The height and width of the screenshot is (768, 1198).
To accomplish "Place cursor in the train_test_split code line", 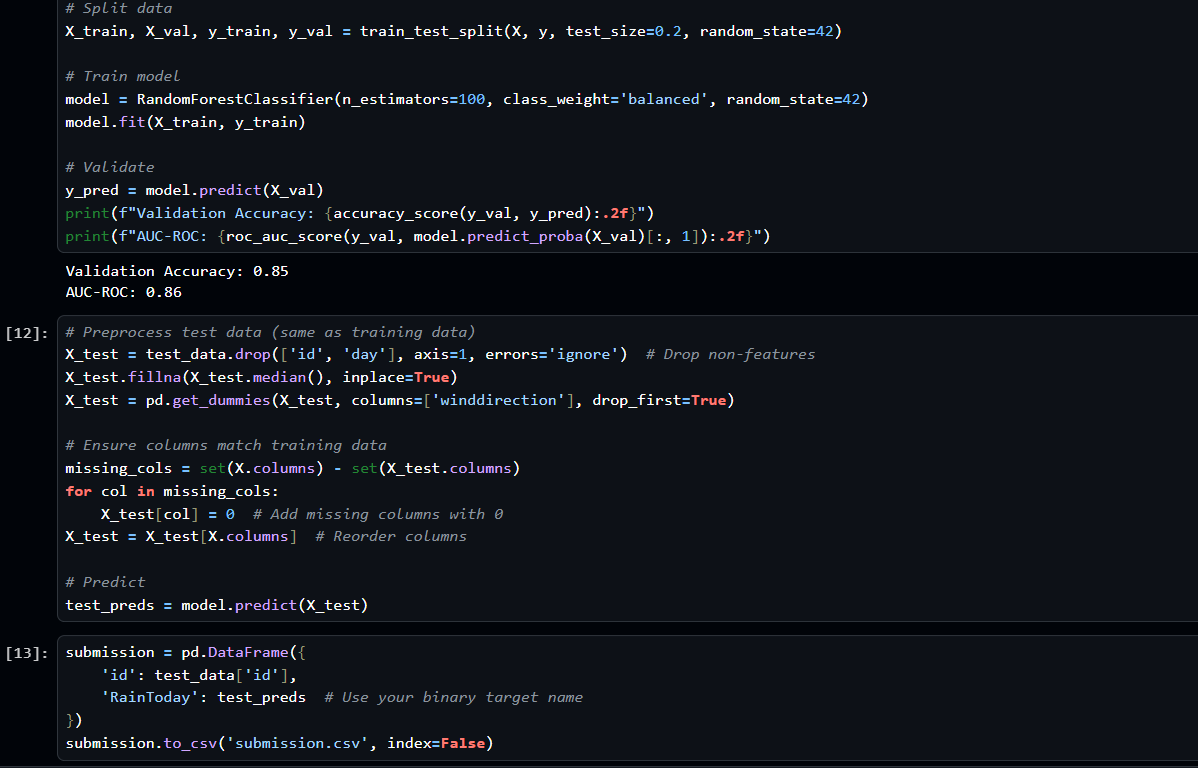I will pyautogui.click(x=453, y=31).
